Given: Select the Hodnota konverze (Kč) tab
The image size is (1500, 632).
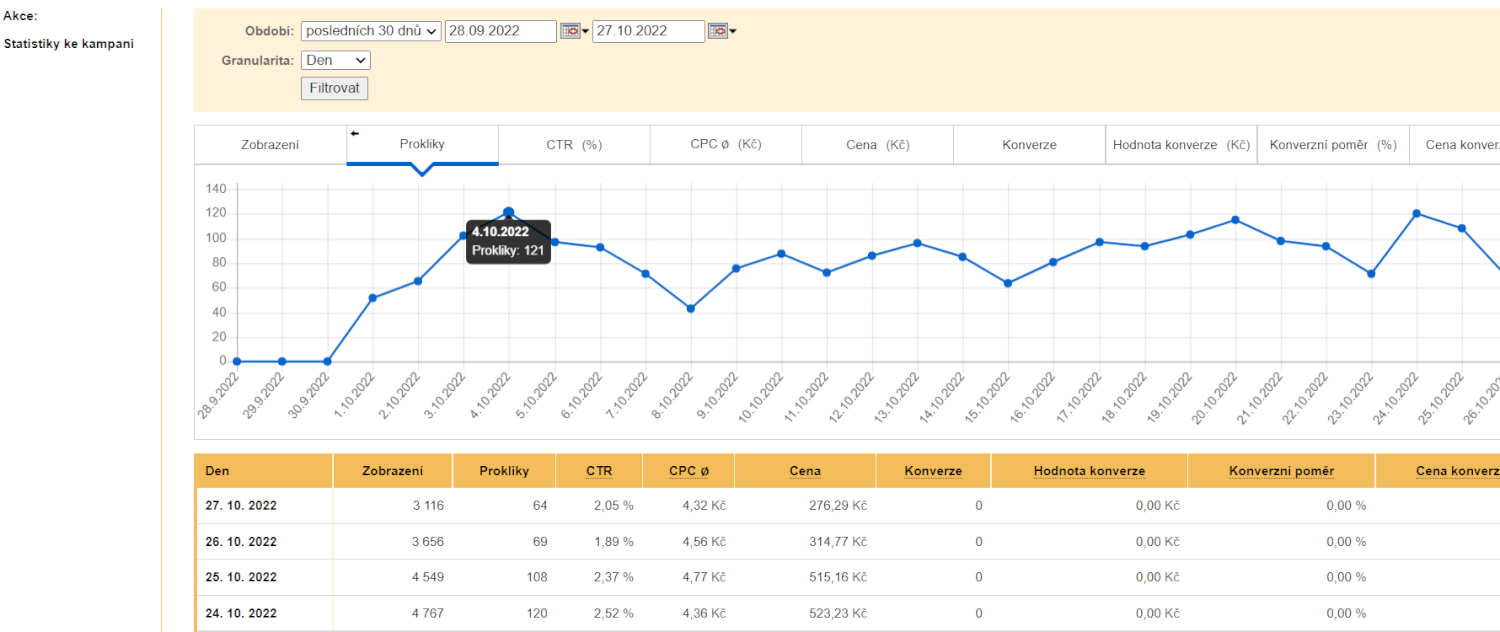Looking at the screenshot, I should 1181,145.
